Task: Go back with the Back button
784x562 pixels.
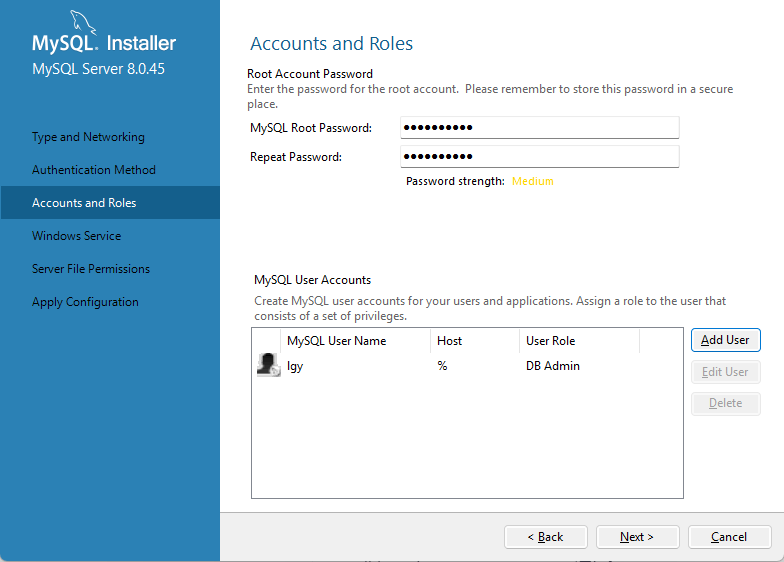Action: (x=546, y=537)
